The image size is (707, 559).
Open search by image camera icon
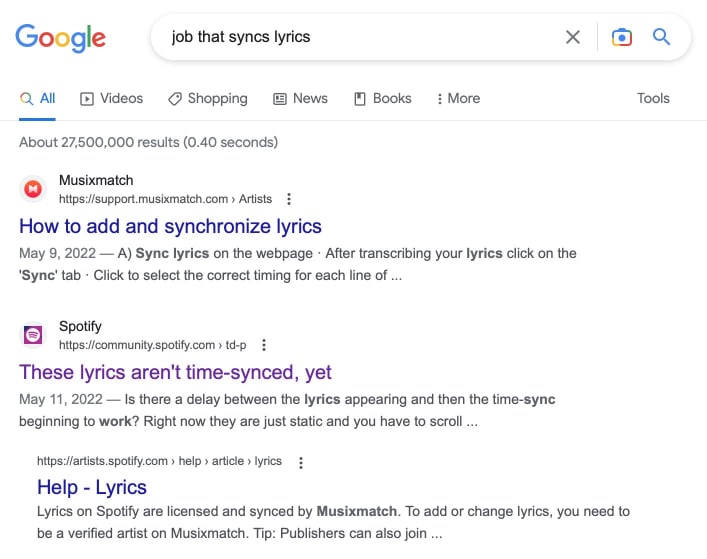pyautogui.click(x=621, y=37)
